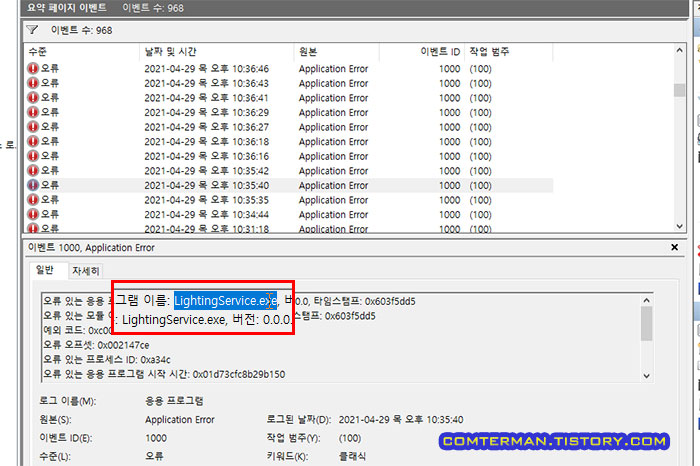Sort by 이벤트 ID column header
The image size is (700, 466).
[x=422, y=52]
